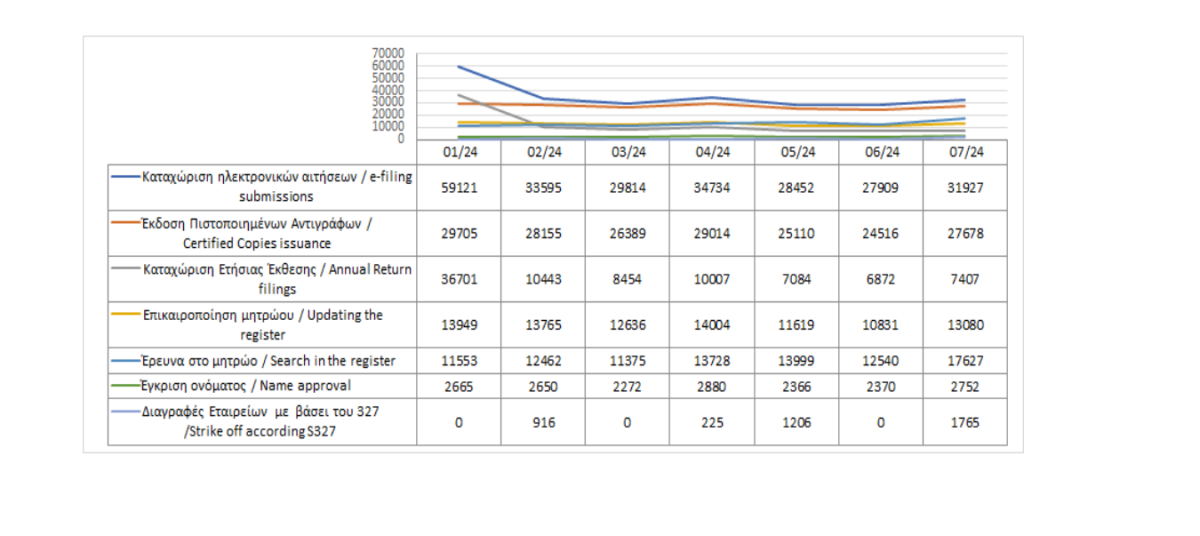Select the cell with value 13765
The image size is (1200, 536).
(x=543, y=325)
